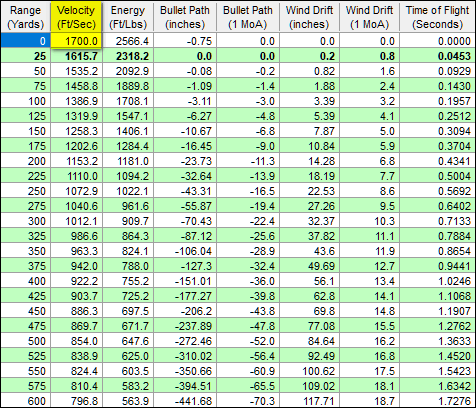Select the Bullet Path (inches) header
The image size is (476, 408).
[185, 17]
